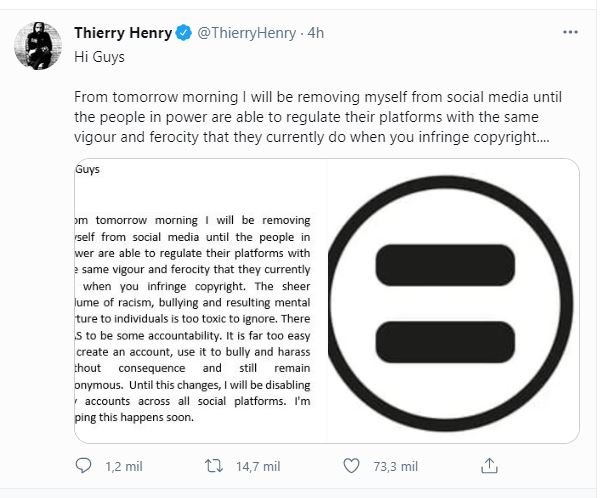Screen dimensions: 603x498
Task: Open Thierry Henry's profile avatar
Action: click(39, 44)
